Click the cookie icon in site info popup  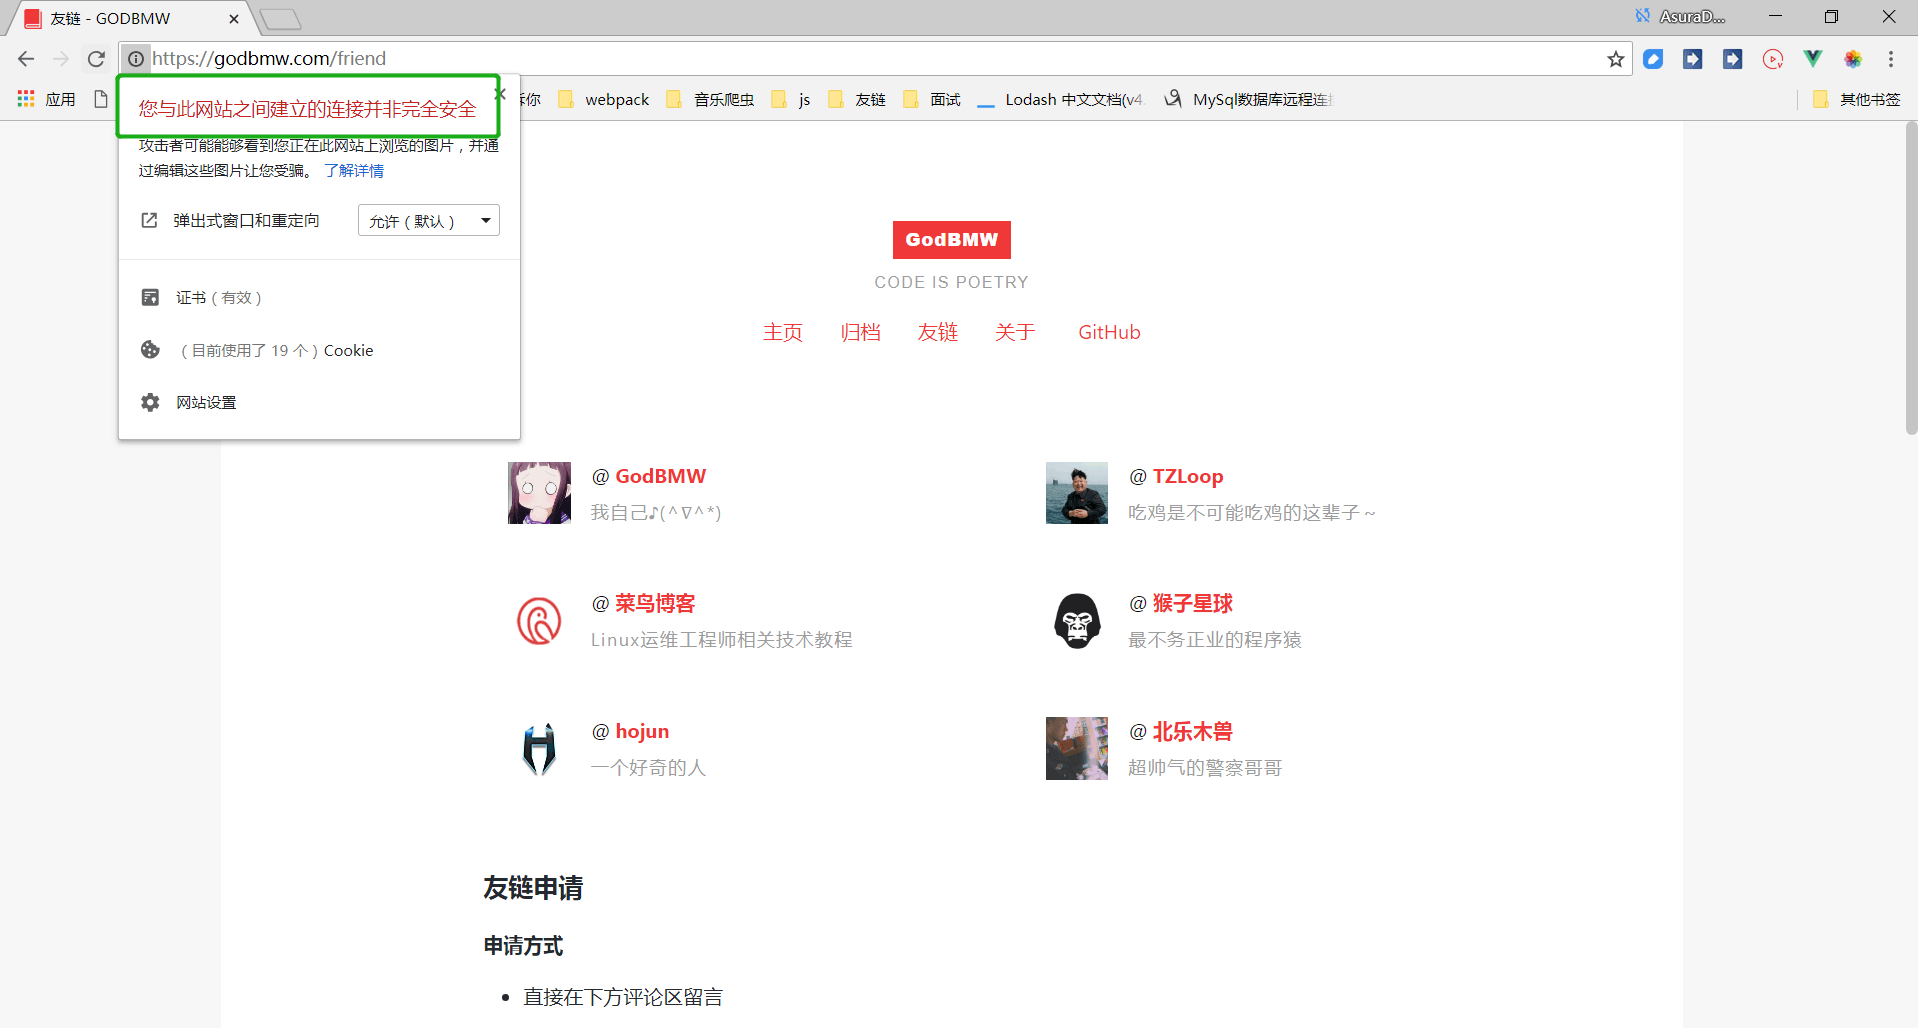150,350
